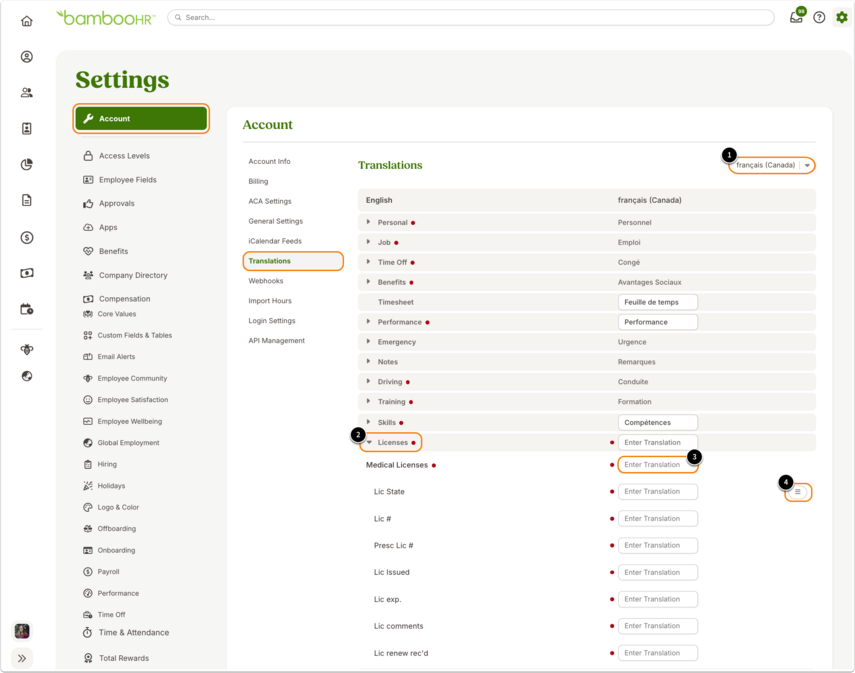
Task: Expand the Performance translations row
Action: tap(369, 322)
